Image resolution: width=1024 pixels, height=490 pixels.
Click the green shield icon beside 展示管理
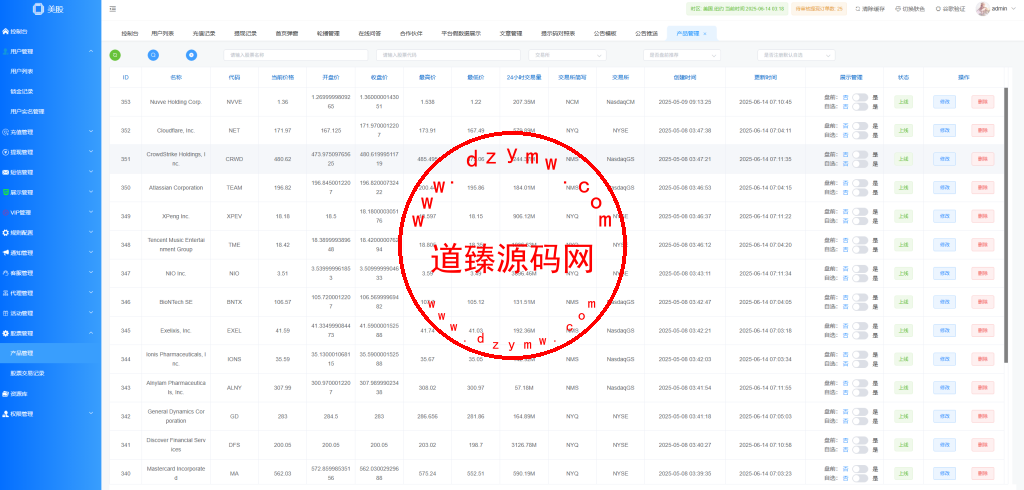coord(5,193)
